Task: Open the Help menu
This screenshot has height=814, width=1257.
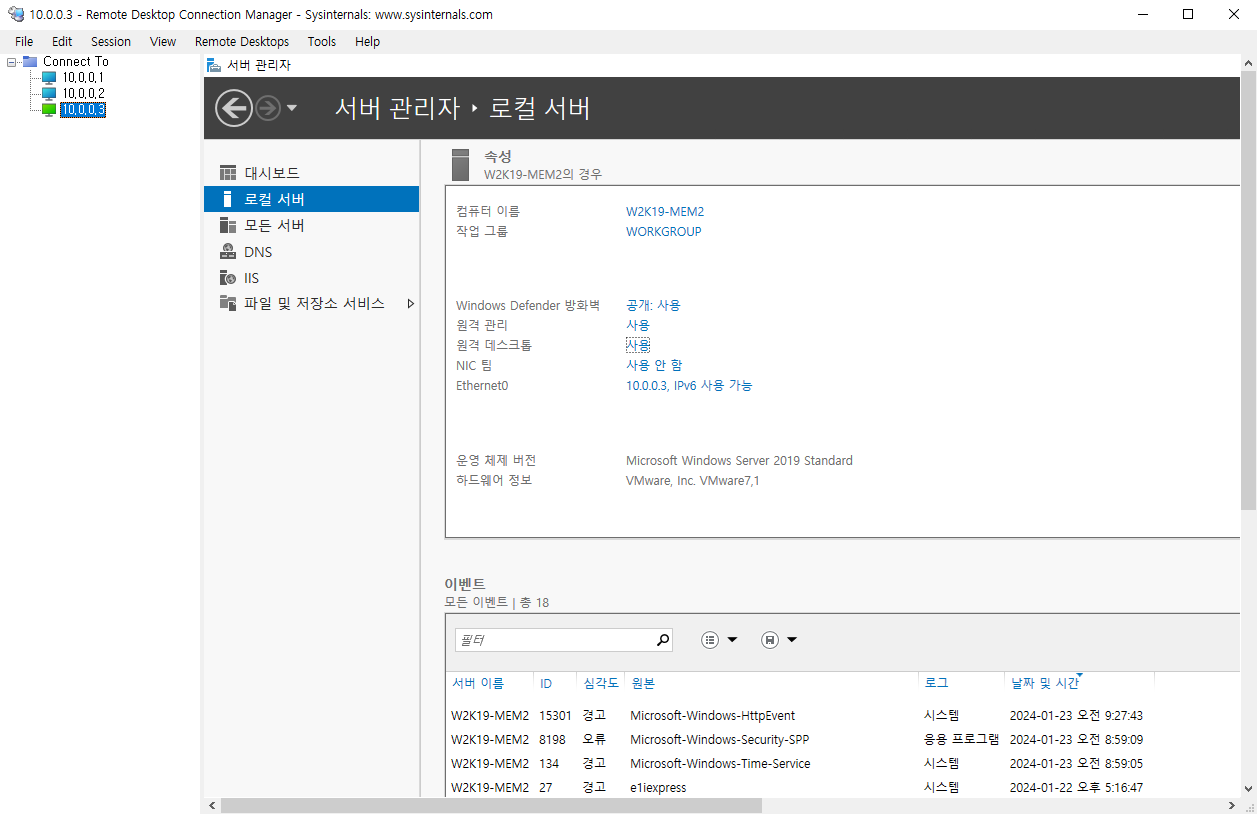Action: [x=368, y=41]
